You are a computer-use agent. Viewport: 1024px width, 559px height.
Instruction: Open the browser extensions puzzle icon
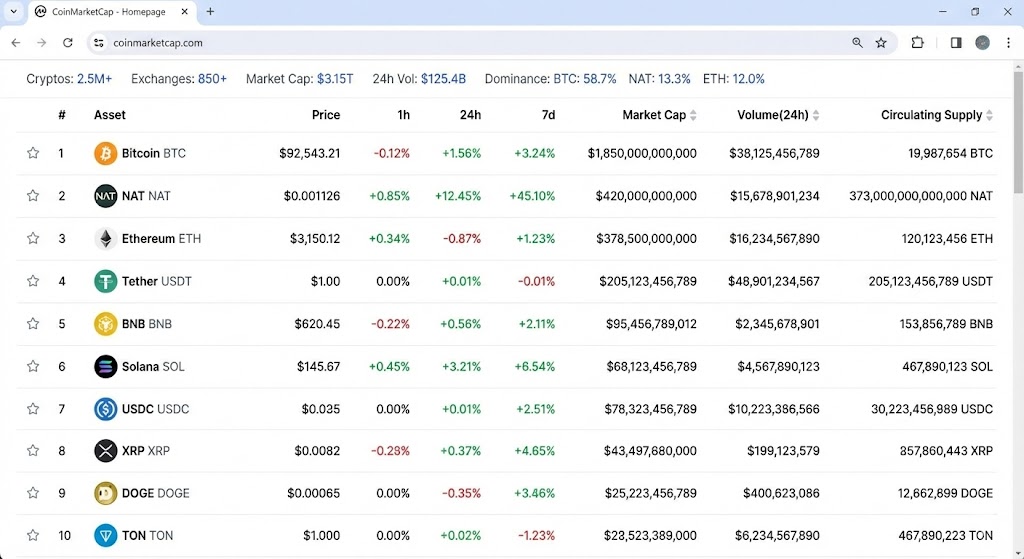coord(918,42)
